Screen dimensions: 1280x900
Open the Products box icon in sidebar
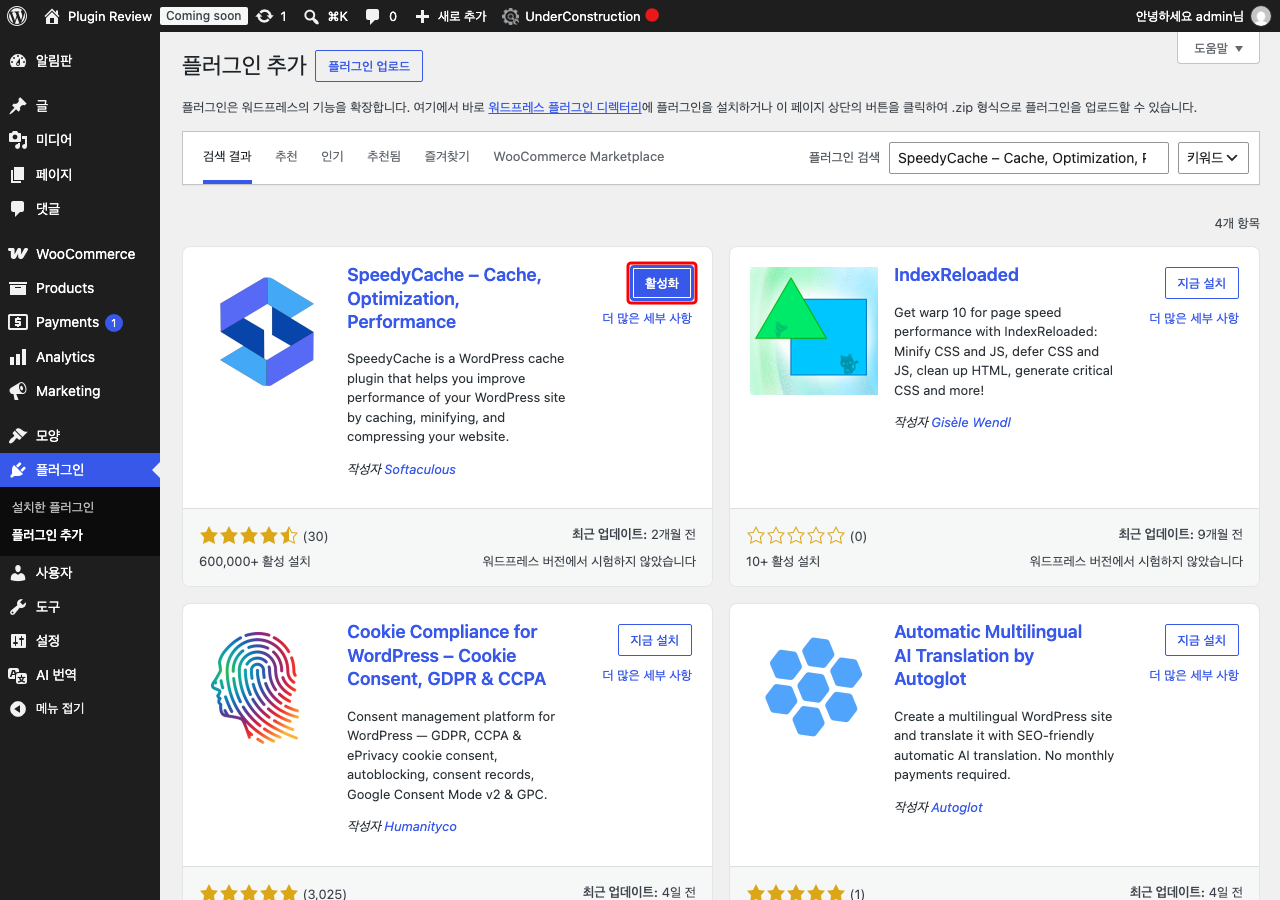pos(18,288)
